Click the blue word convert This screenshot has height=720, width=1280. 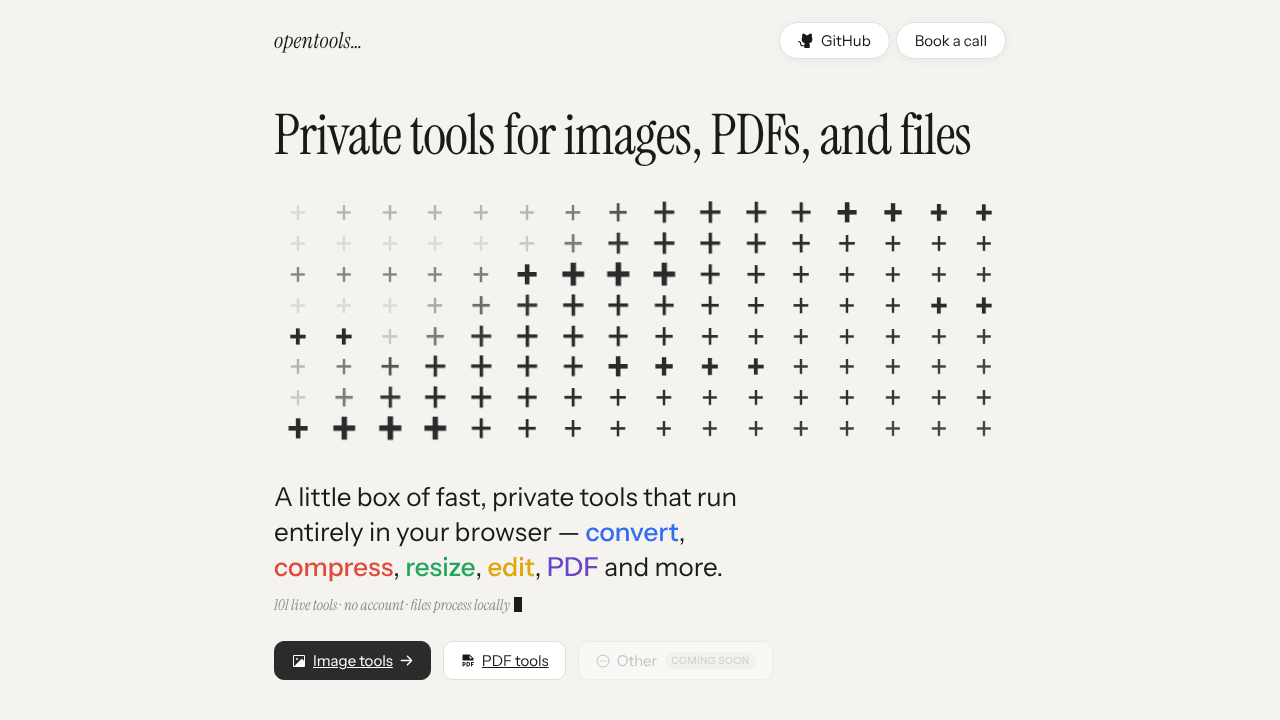(x=632, y=532)
